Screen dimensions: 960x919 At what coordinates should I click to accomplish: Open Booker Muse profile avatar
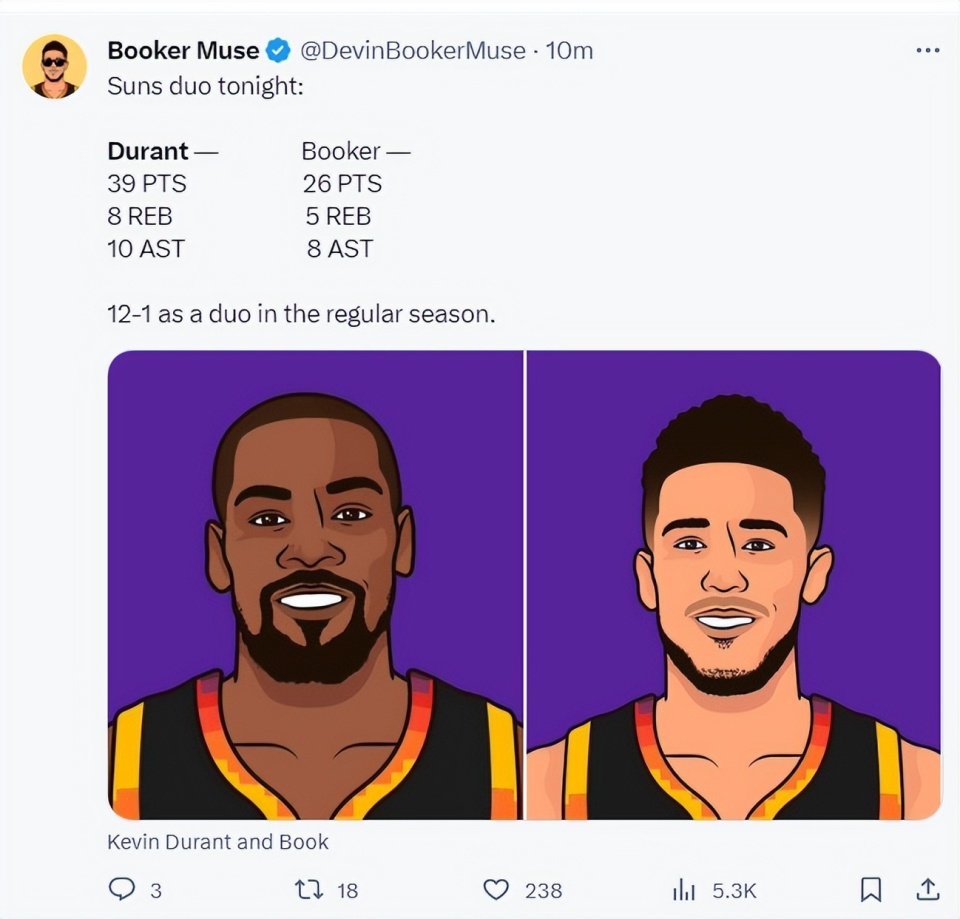pos(54,67)
